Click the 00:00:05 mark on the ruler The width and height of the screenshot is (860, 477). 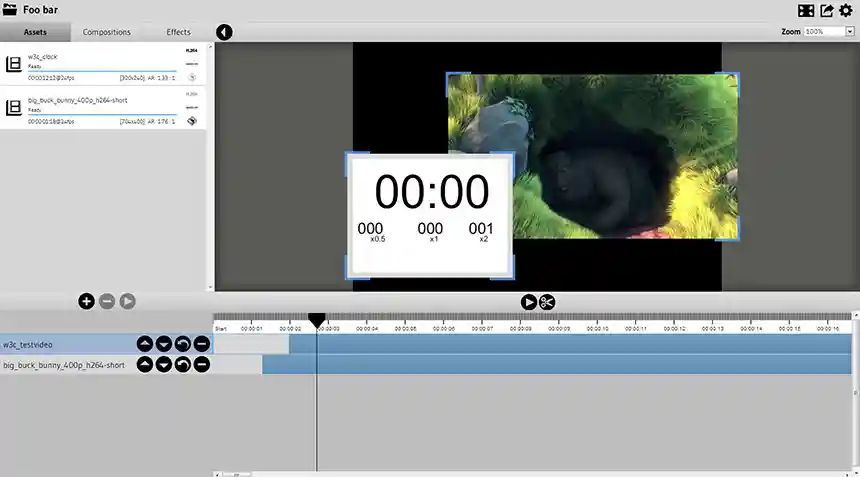(405, 329)
